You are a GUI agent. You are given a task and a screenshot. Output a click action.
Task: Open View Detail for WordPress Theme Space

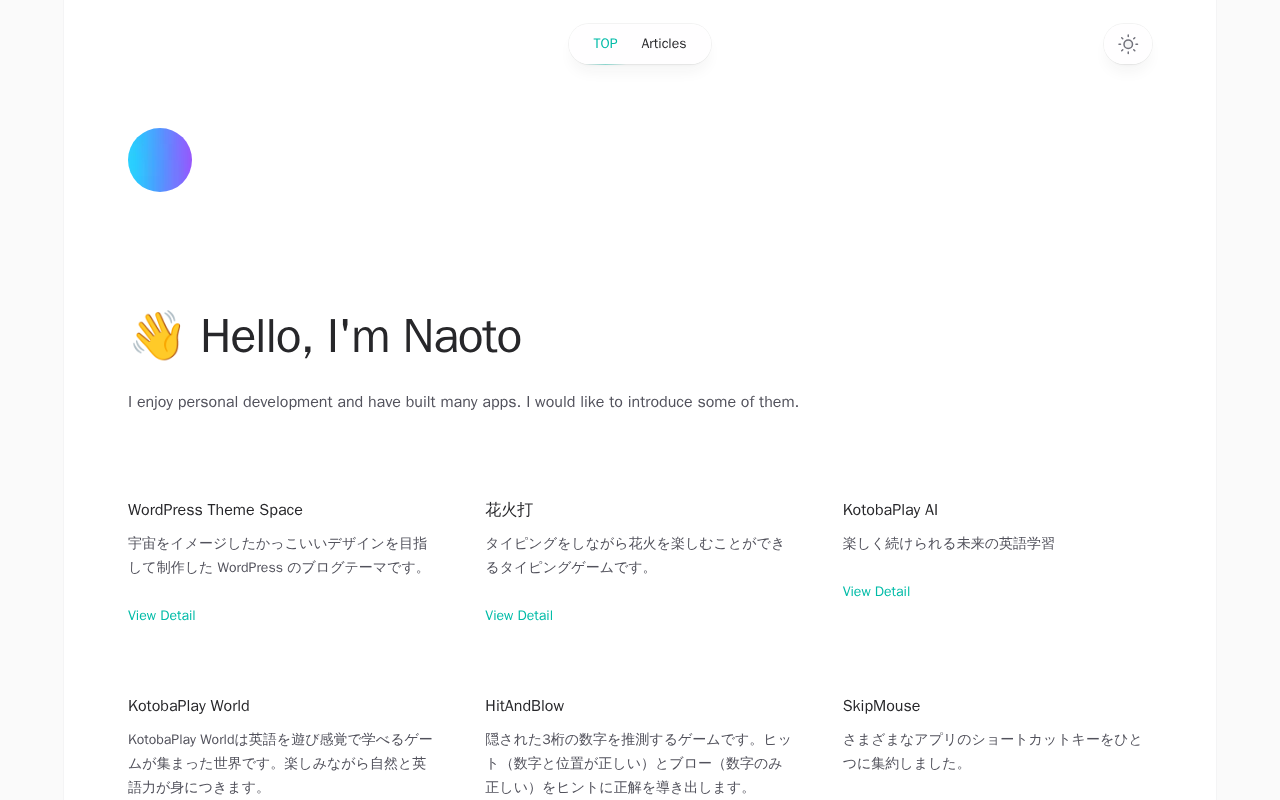point(162,616)
